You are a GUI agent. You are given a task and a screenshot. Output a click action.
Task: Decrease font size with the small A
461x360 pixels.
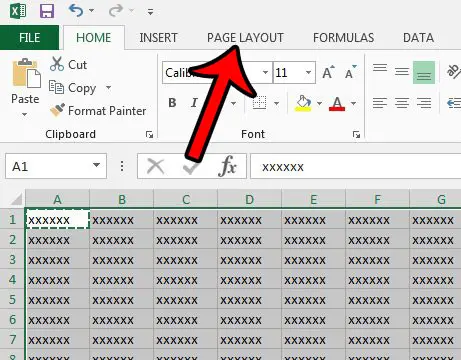[350, 72]
